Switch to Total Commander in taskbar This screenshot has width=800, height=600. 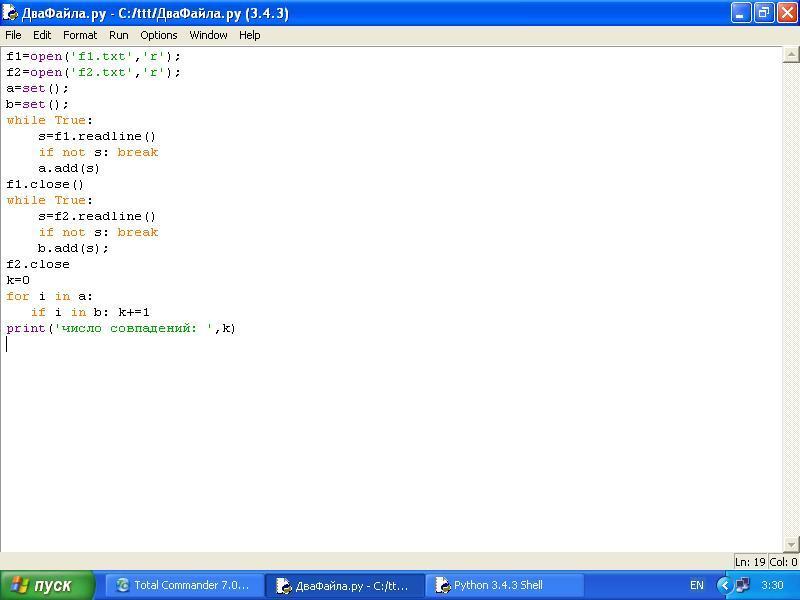[x=184, y=585]
